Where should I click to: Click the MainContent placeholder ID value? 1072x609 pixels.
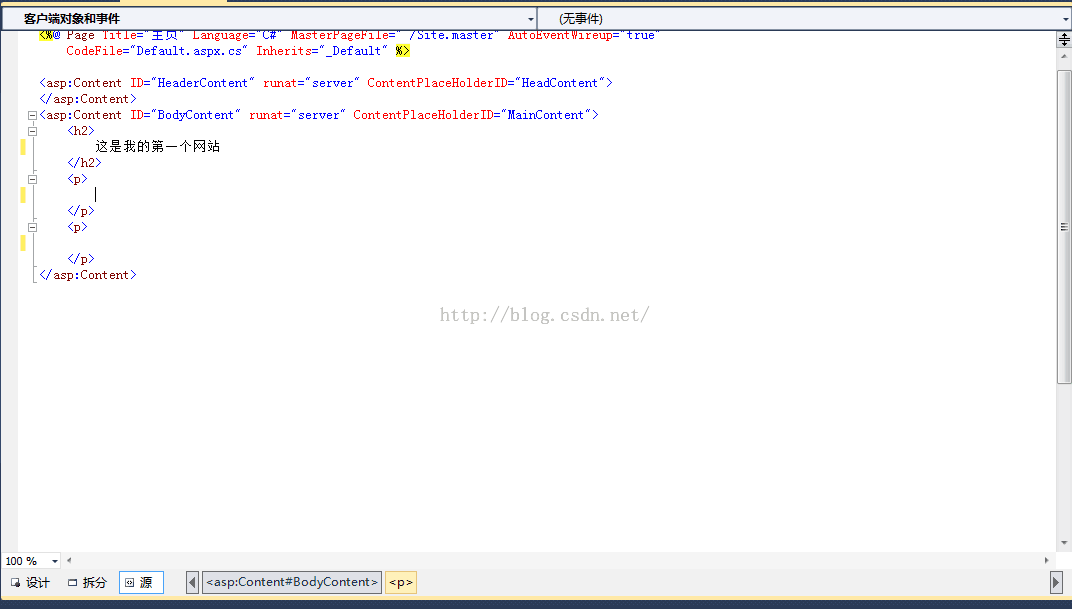pyautogui.click(x=546, y=115)
